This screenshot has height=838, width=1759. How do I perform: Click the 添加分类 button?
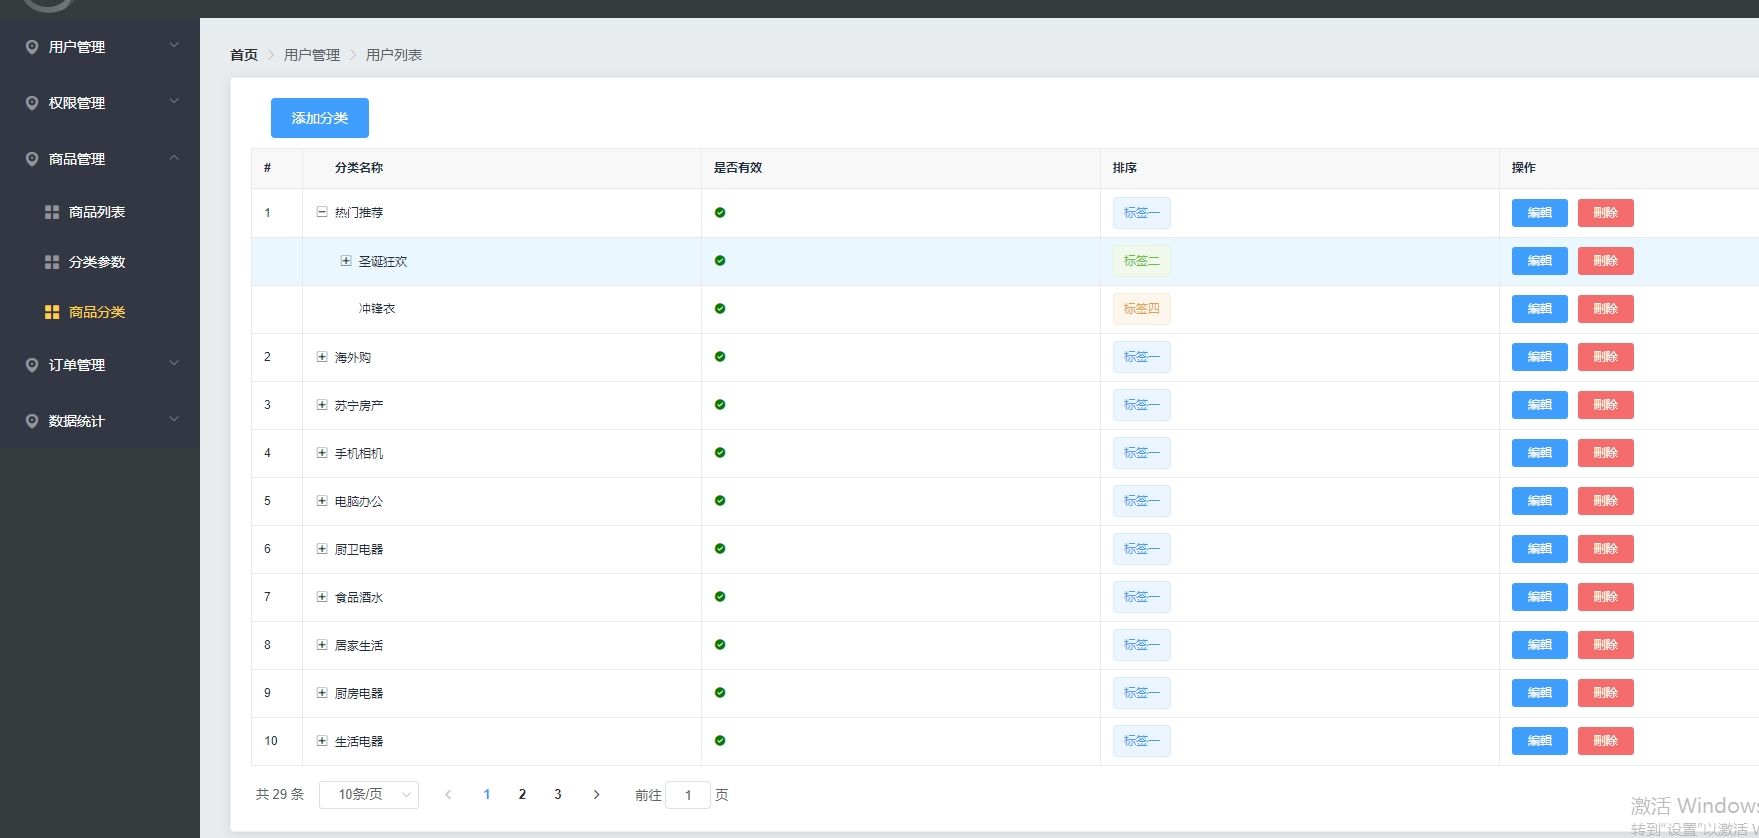320,118
